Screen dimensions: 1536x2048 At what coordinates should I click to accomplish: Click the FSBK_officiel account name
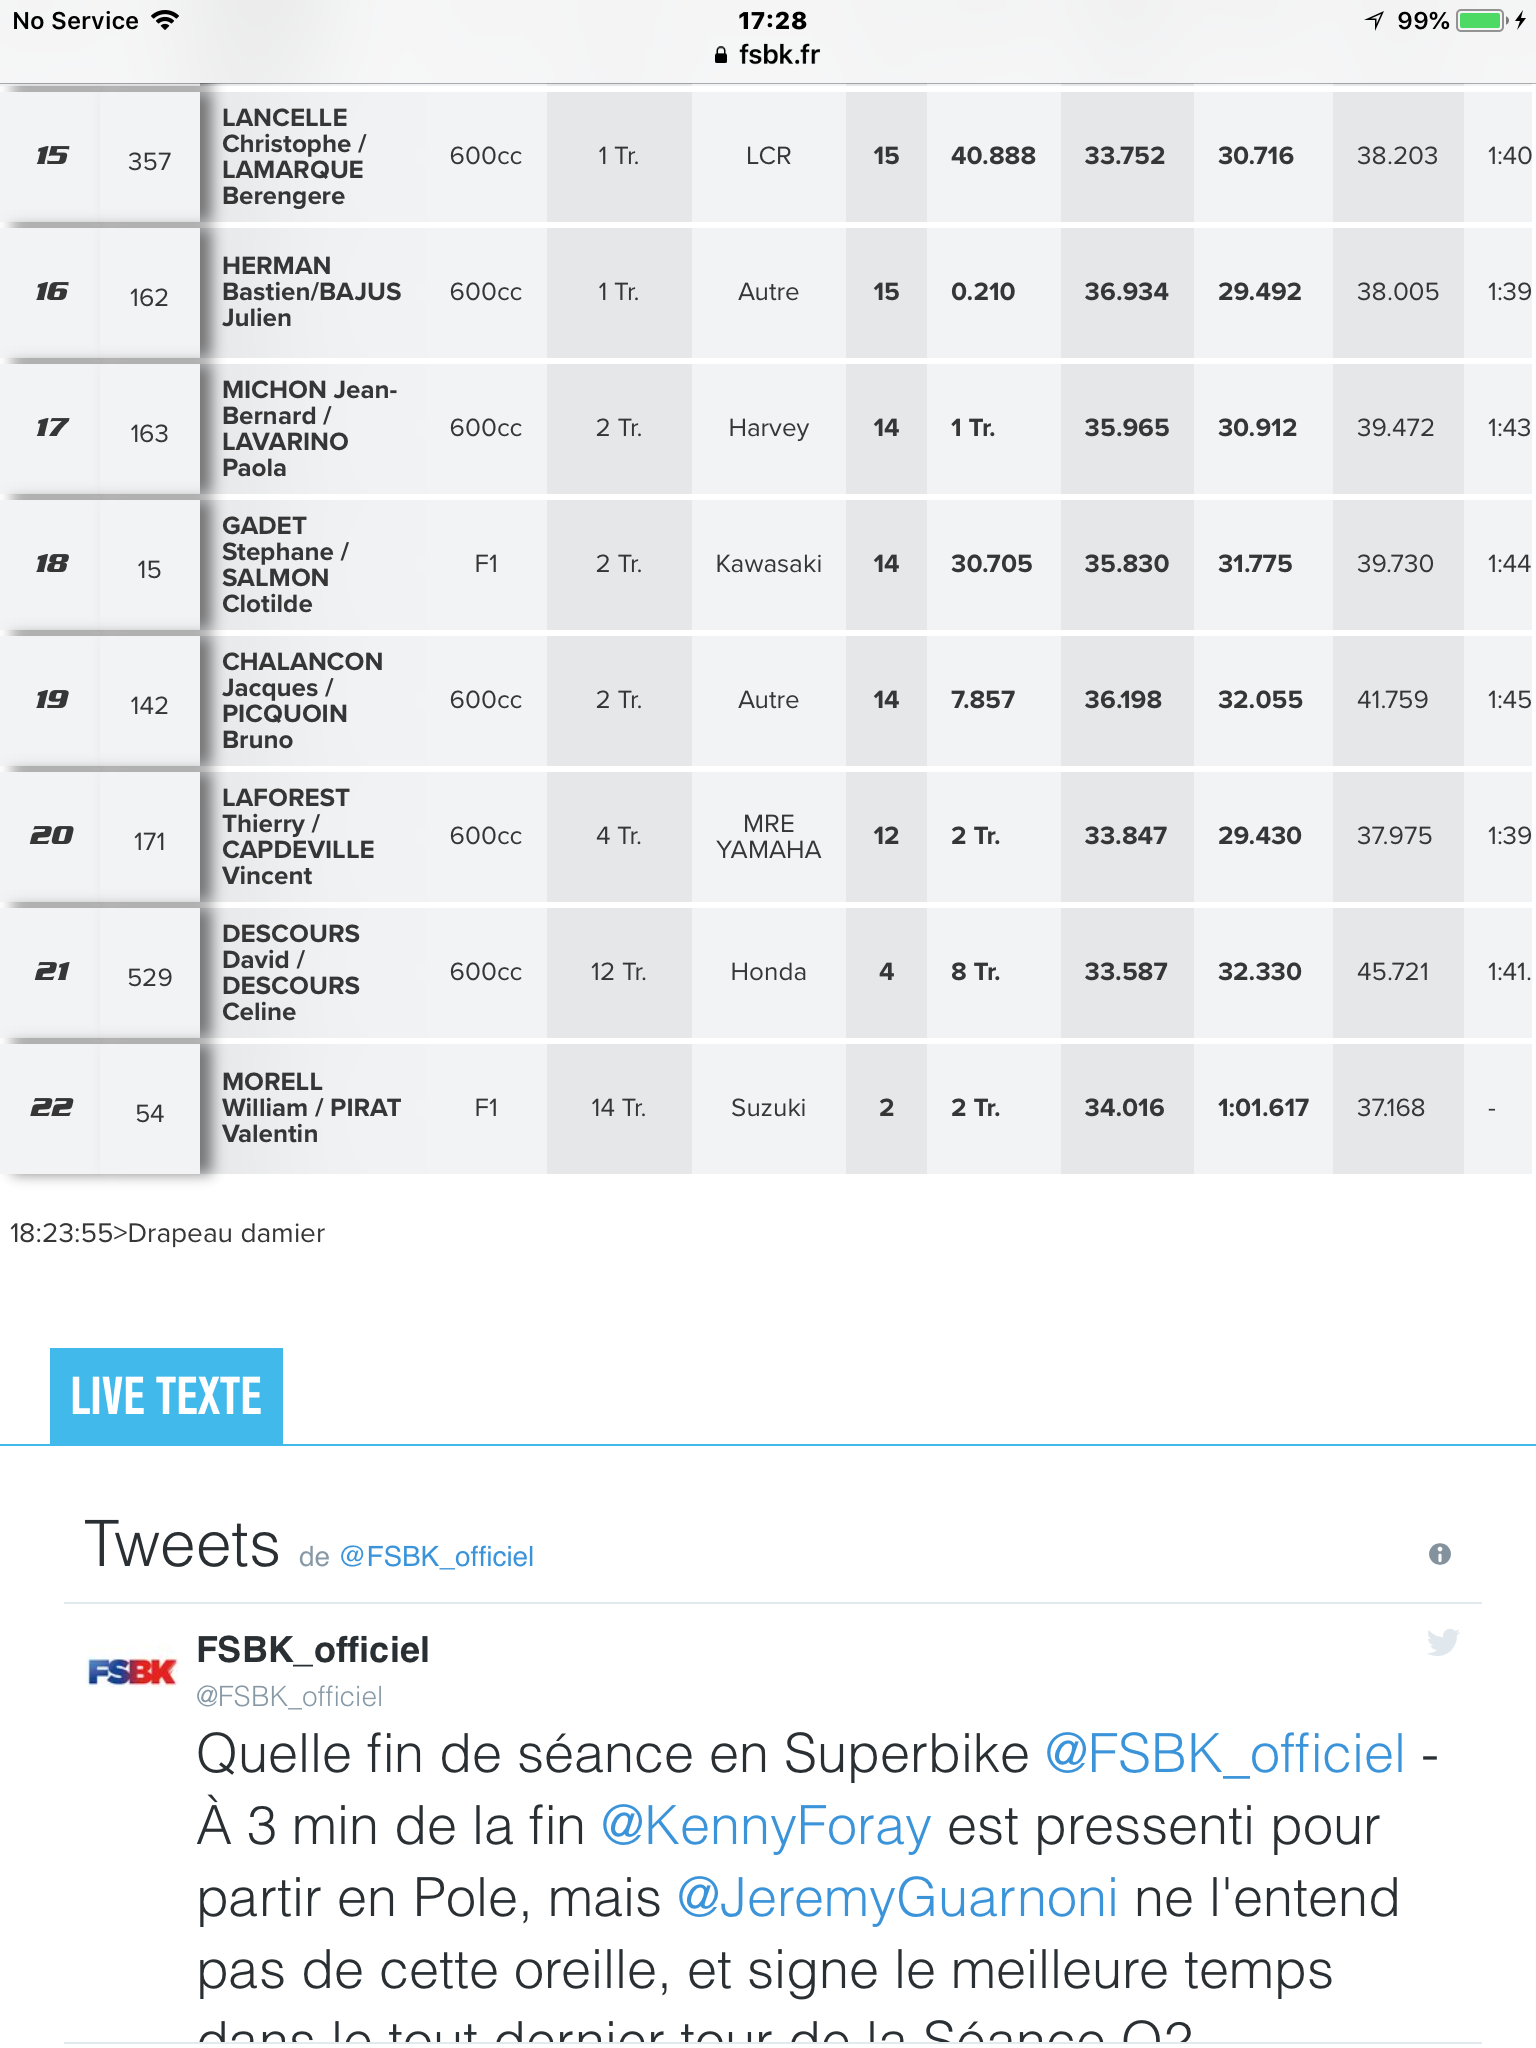[313, 1650]
